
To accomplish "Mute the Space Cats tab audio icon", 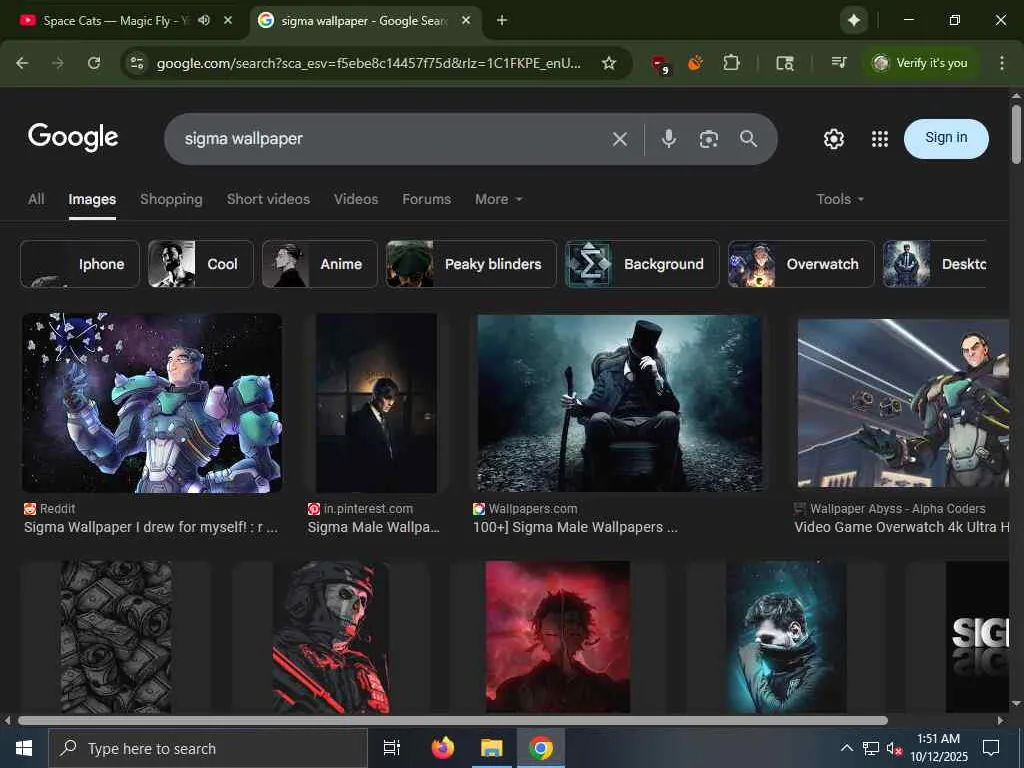I will point(204,20).
